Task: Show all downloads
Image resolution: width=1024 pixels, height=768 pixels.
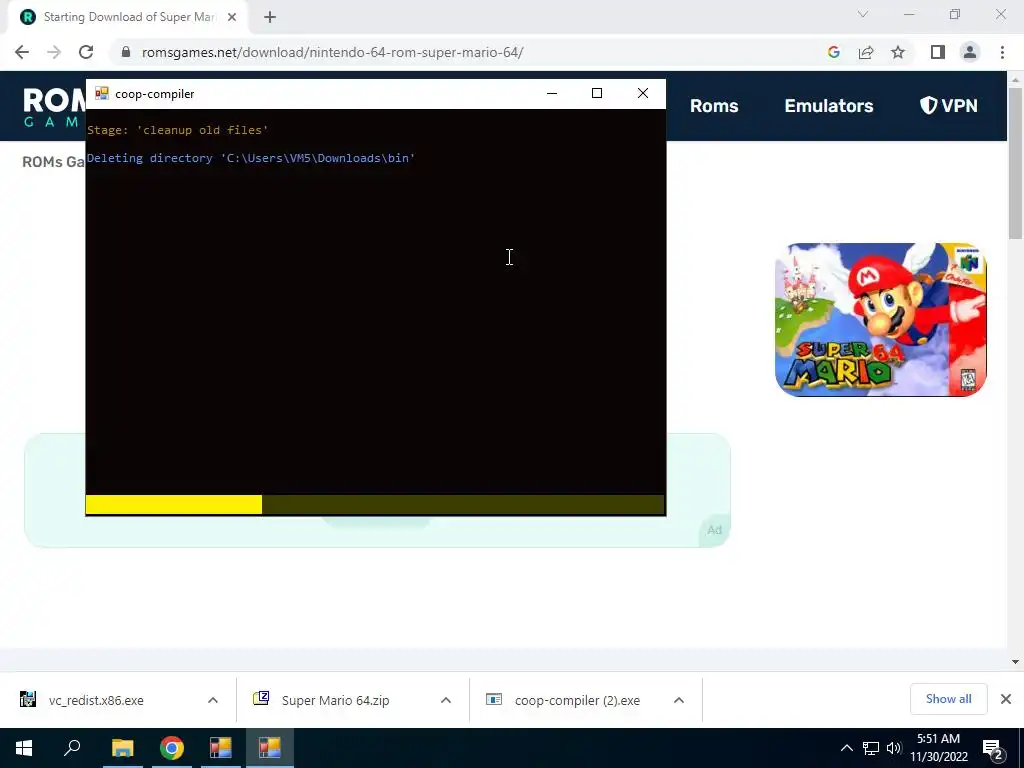Action: [x=948, y=699]
